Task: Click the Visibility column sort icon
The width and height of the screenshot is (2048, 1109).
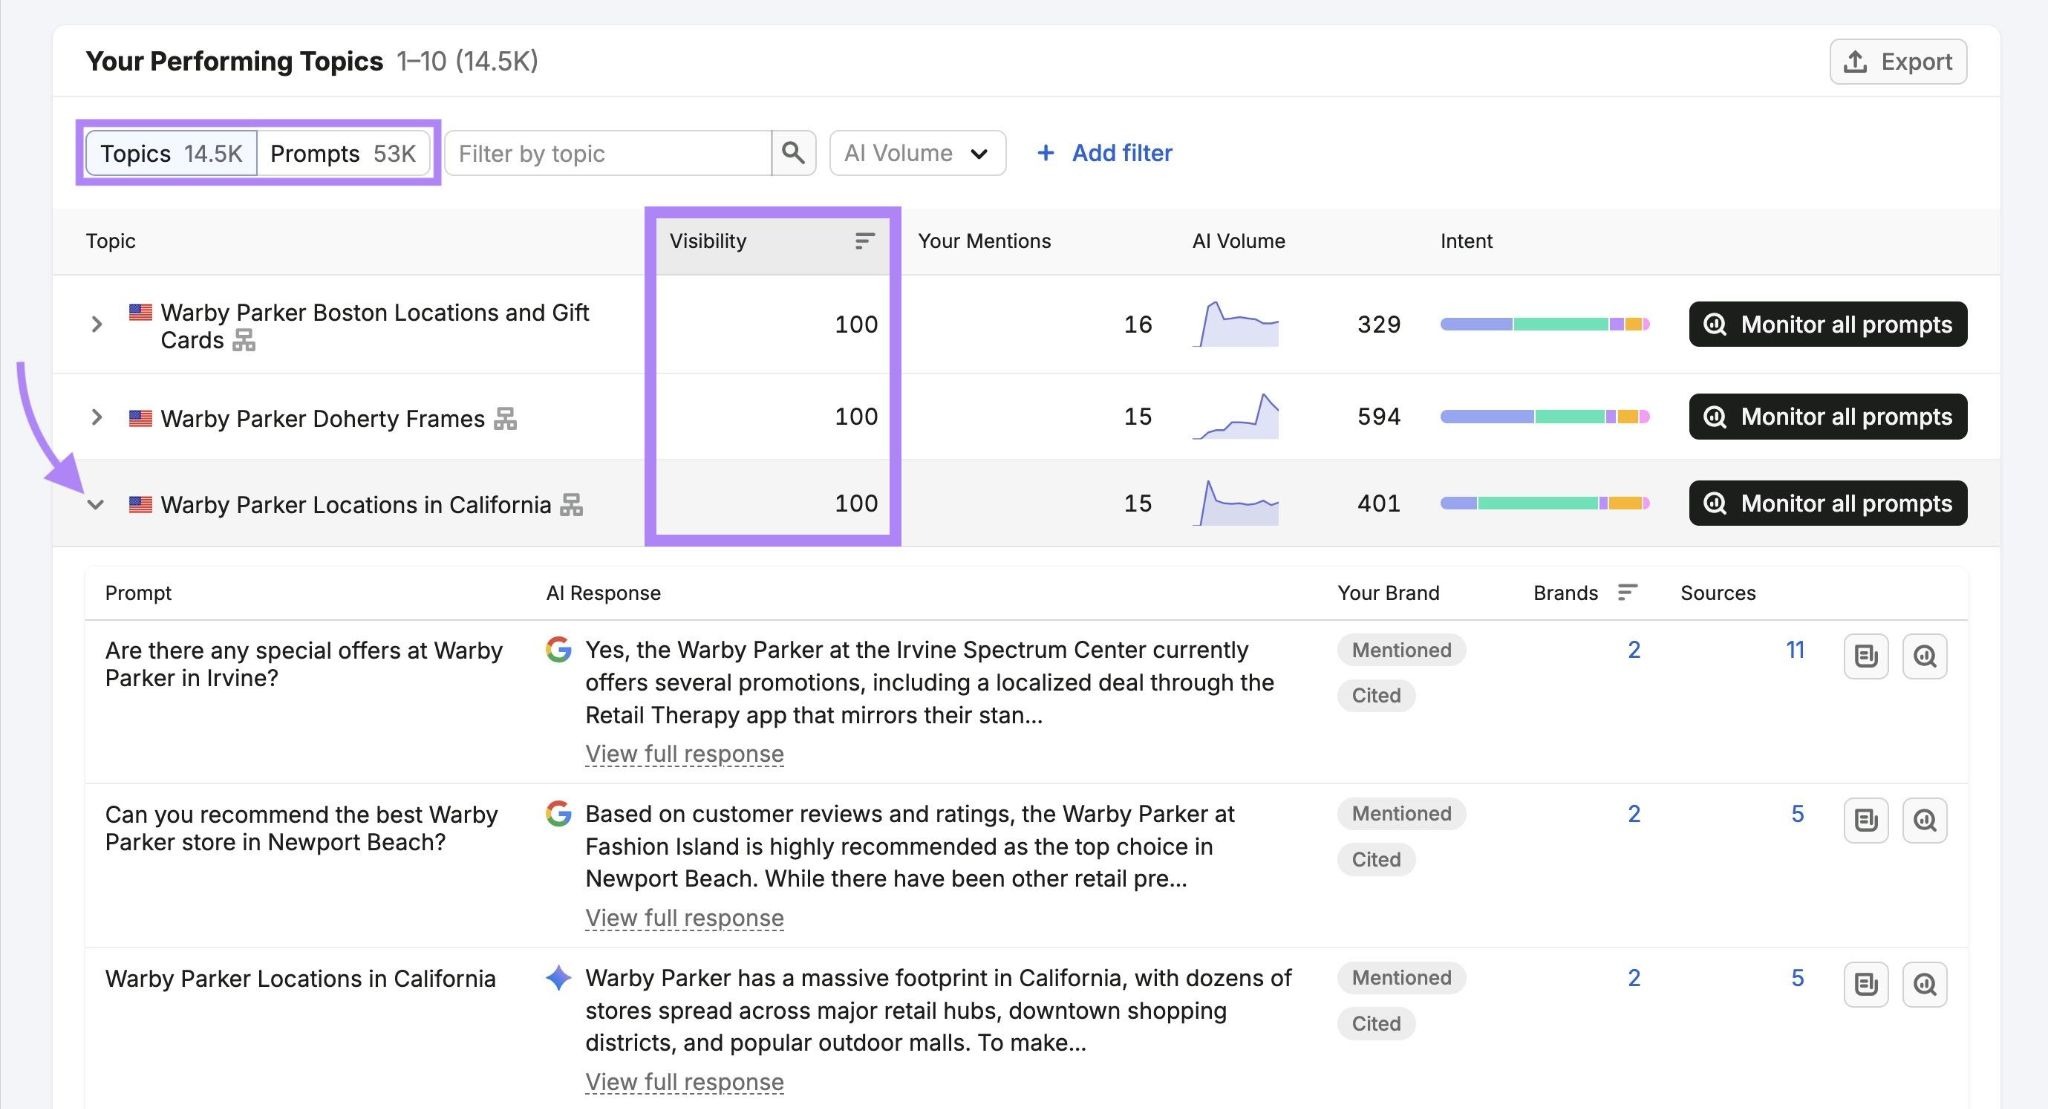Action: click(x=865, y=241)
